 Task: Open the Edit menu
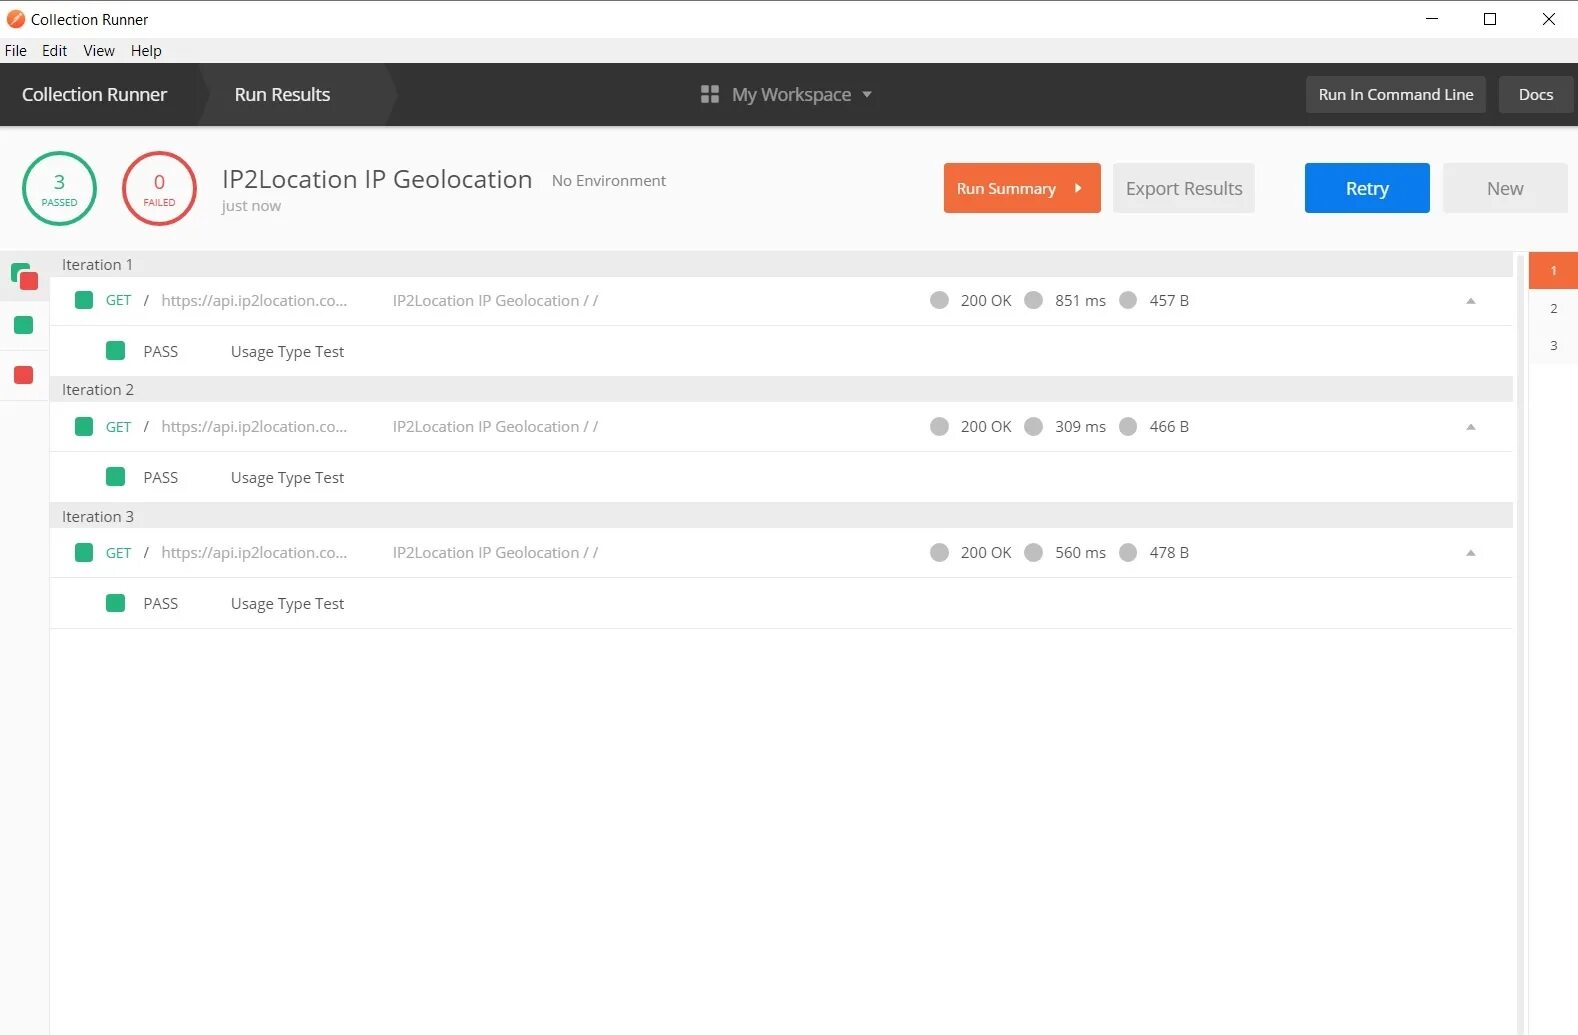pyautogui.click(x=54, y=51)
